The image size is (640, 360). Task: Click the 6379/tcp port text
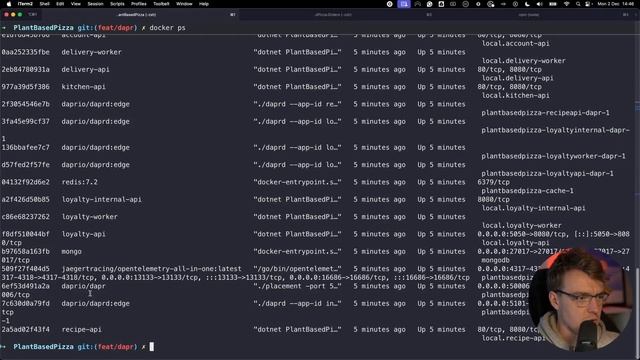[x=493, y=182]
